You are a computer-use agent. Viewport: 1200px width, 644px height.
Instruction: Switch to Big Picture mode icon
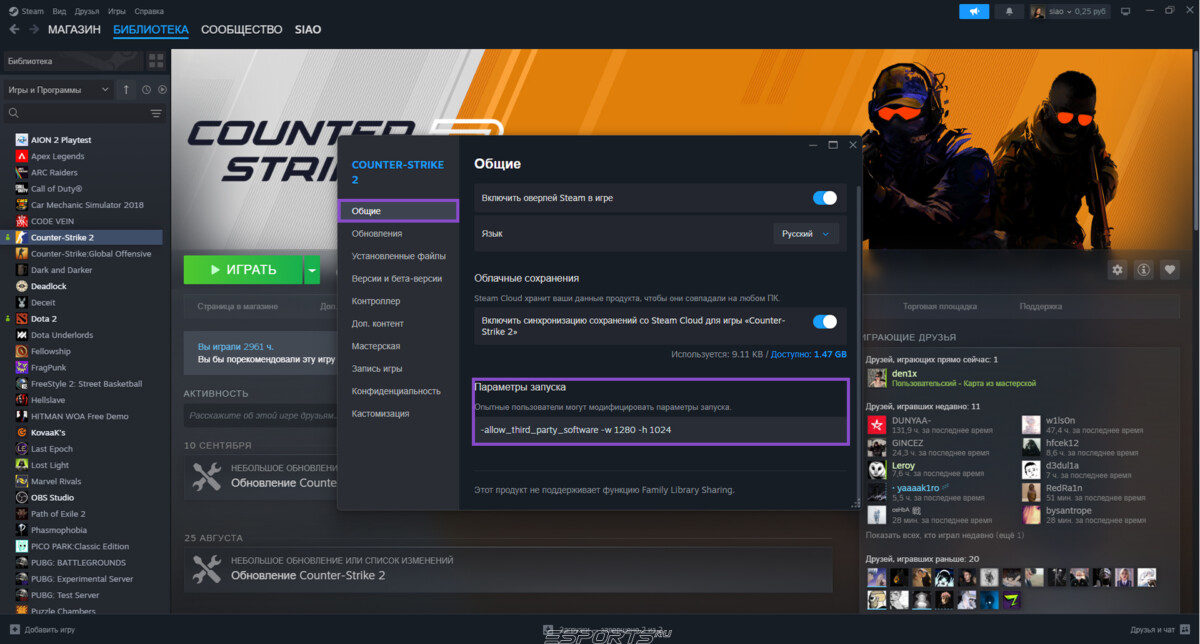coord(1125,11)
